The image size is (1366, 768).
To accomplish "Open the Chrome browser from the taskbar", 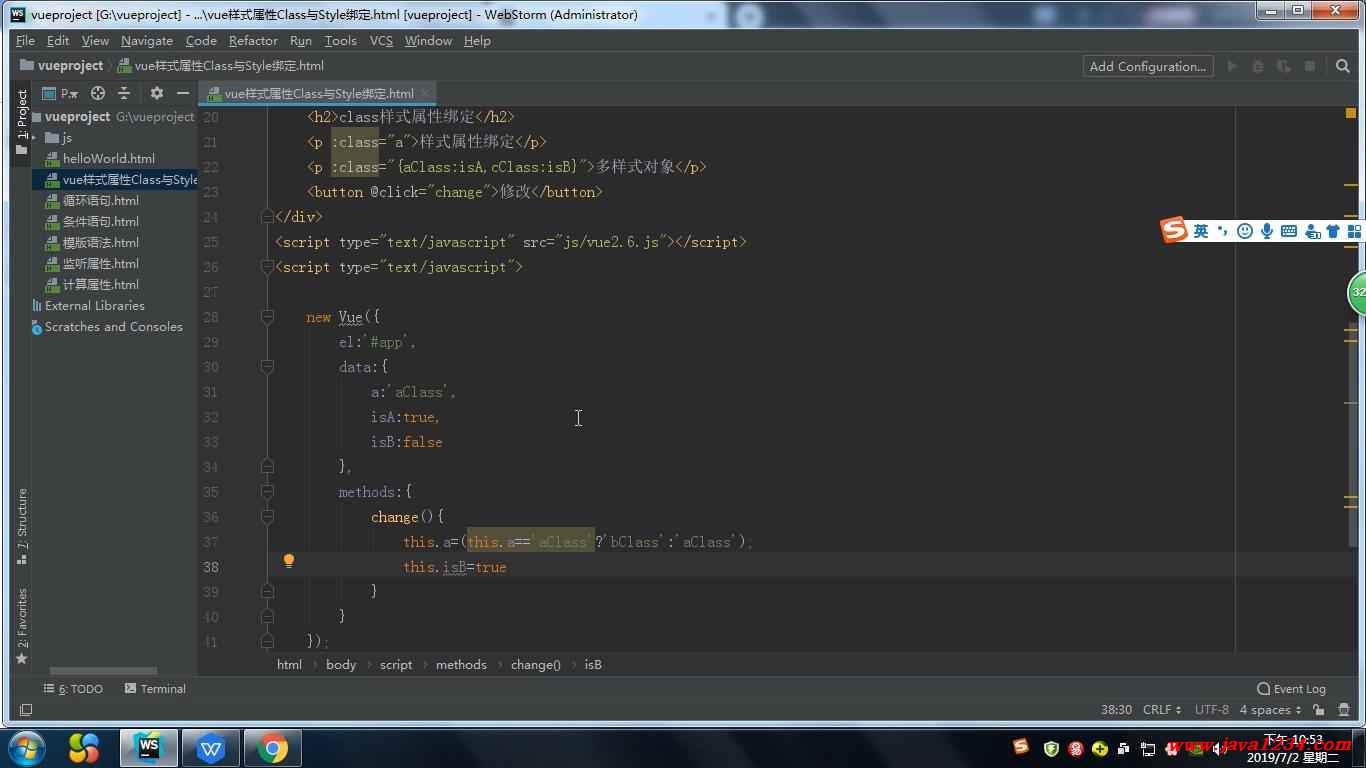I will 272,748.
